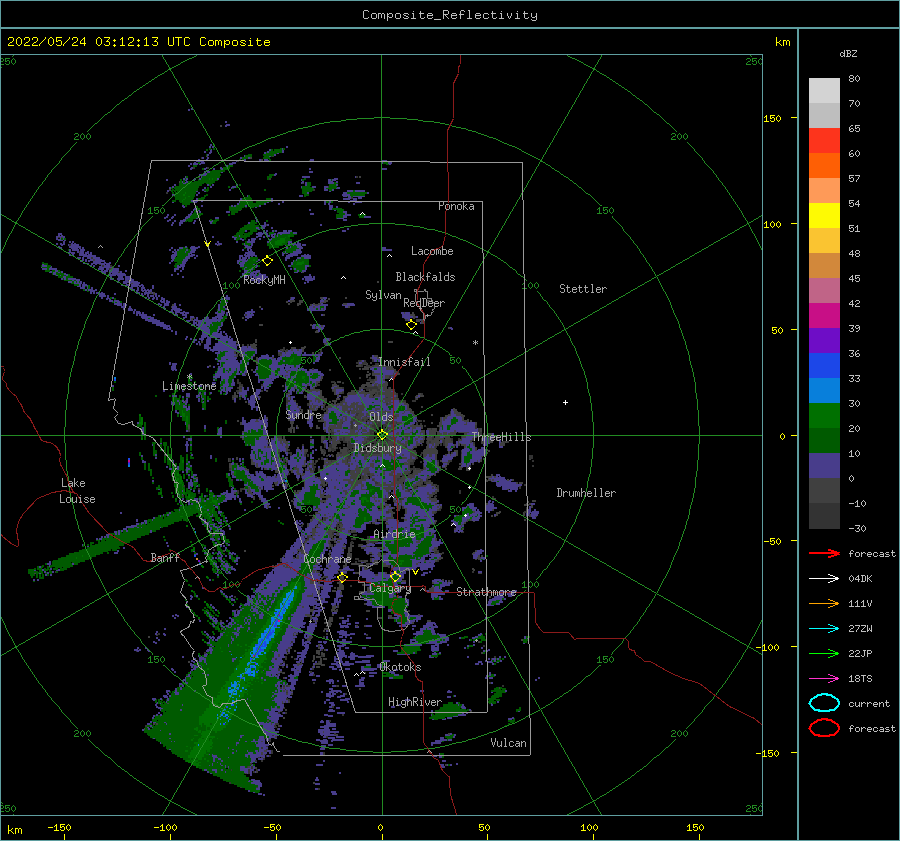This screenshot has width=900, height=841.
Task: Click the Lacombe town label
Action: 432,251
